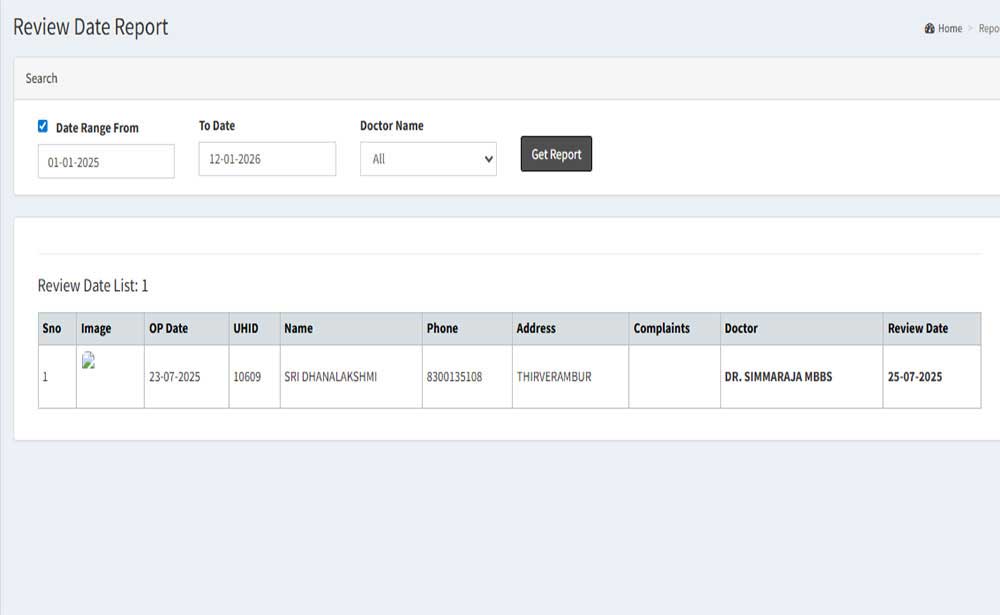
Task: Click the Doctor column header
Action: coord(741,328)
